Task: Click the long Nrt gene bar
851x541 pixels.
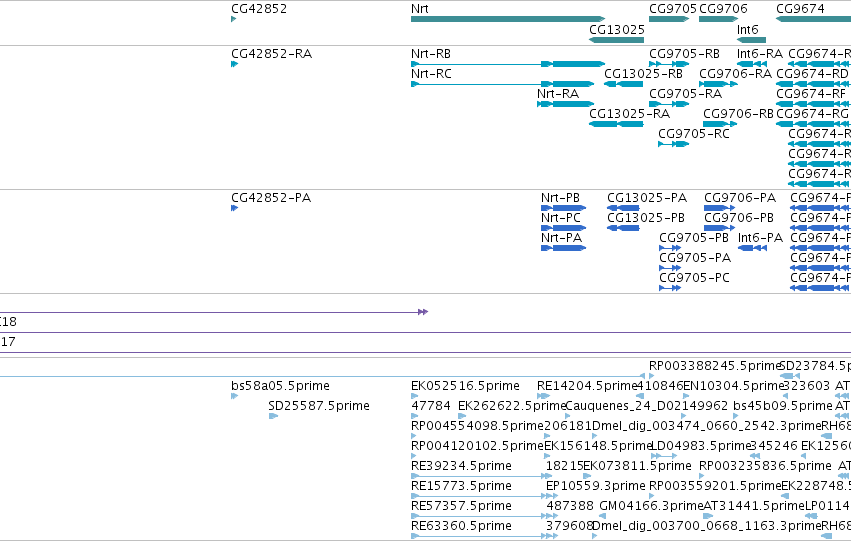Action: [x=507, y=19]
